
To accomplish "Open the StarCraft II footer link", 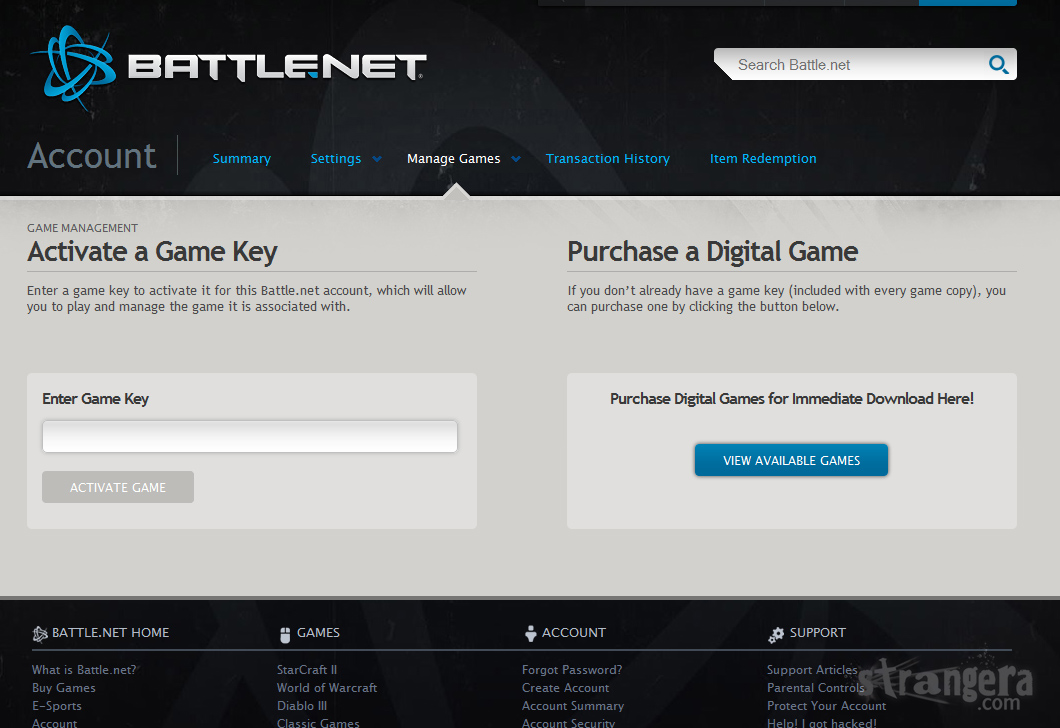I will click(x=307, y=670).
